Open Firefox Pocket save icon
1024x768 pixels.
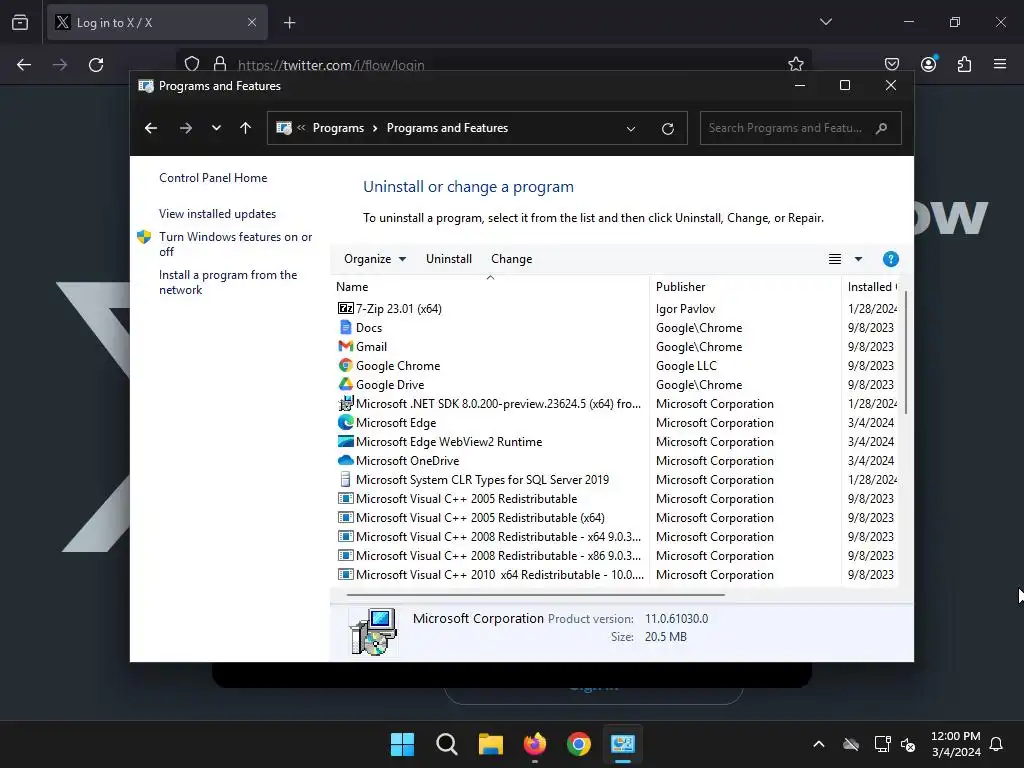tap(891, 64)
